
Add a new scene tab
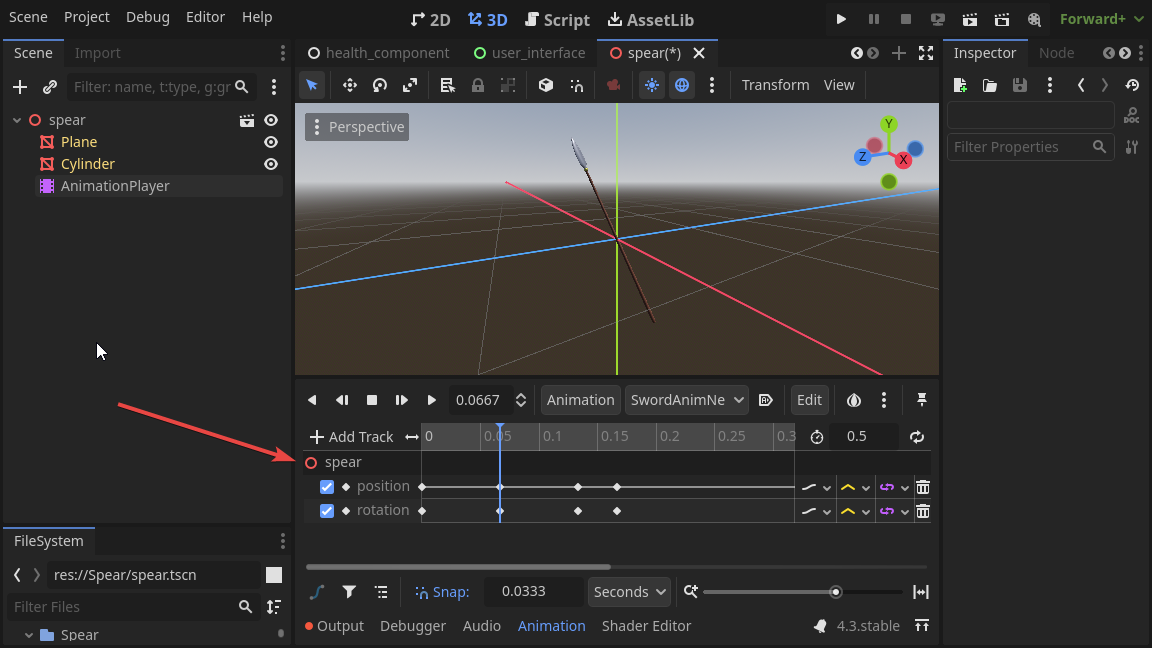[x=899, y=53]
